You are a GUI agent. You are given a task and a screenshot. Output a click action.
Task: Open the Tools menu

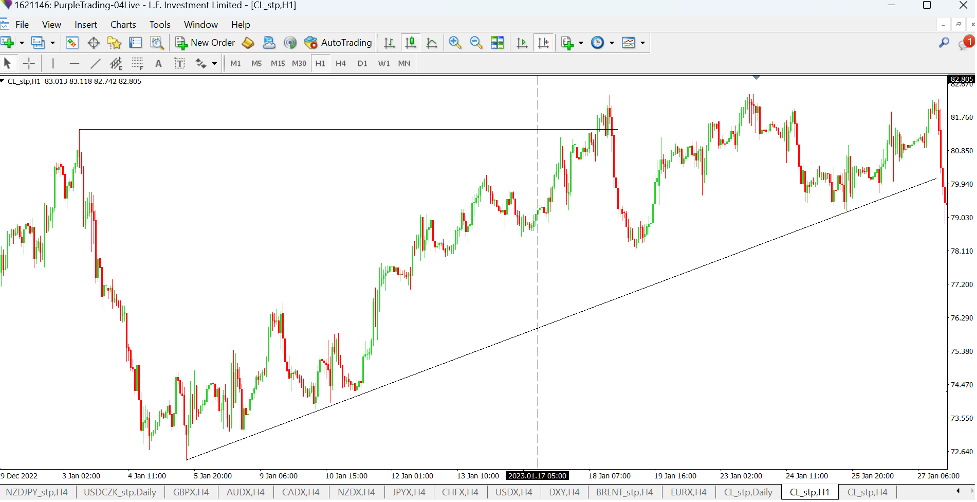click(x=160, y=25)
